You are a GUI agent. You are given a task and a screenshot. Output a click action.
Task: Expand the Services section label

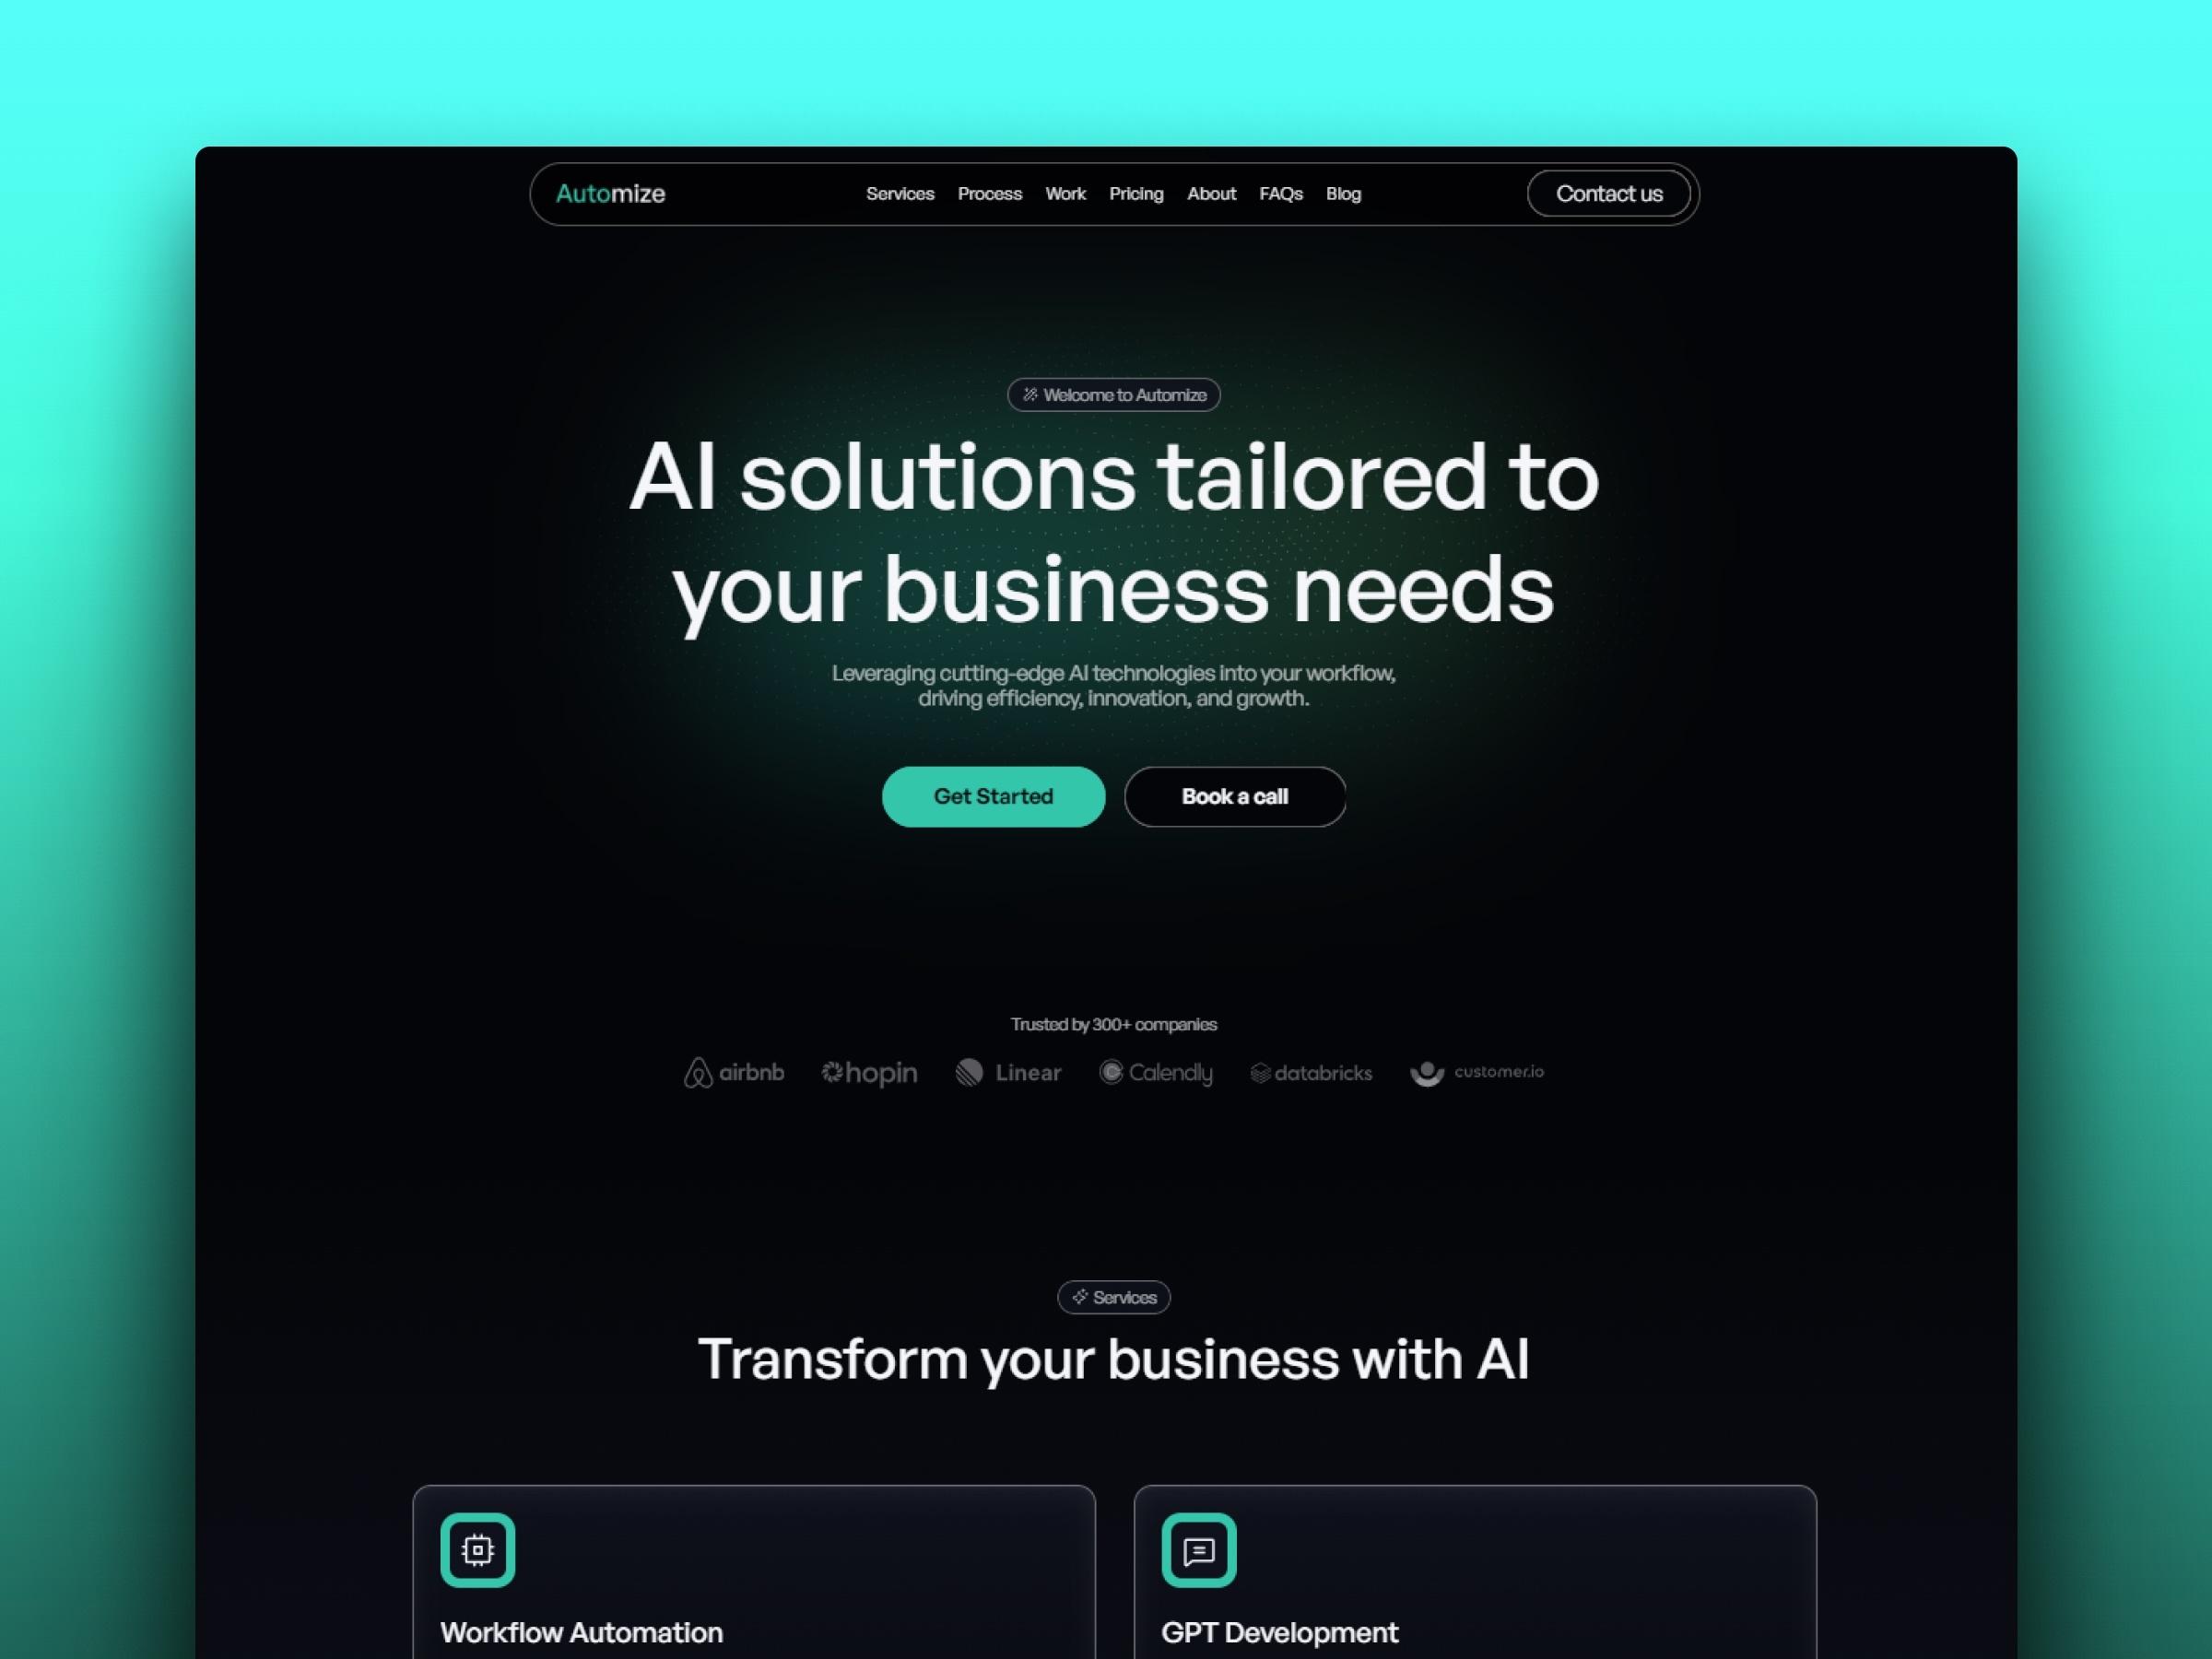[1114, 1295]
